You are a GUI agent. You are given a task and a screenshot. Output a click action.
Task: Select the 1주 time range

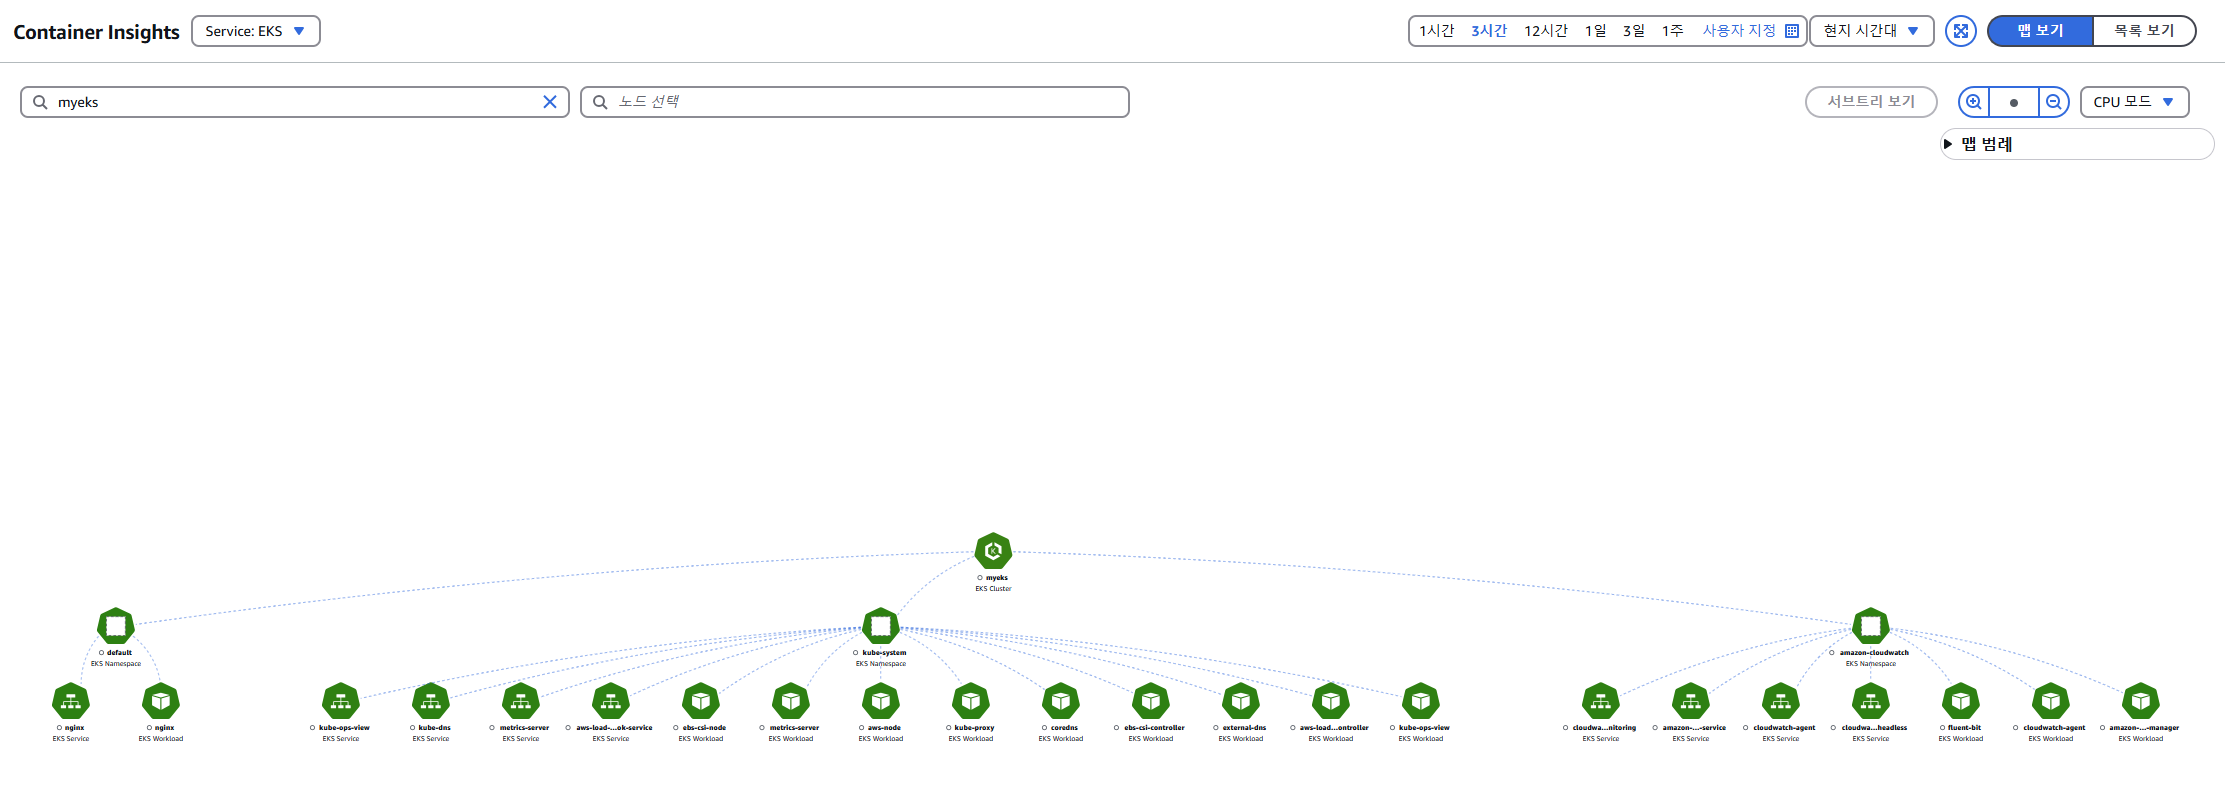pos(1673,31)
